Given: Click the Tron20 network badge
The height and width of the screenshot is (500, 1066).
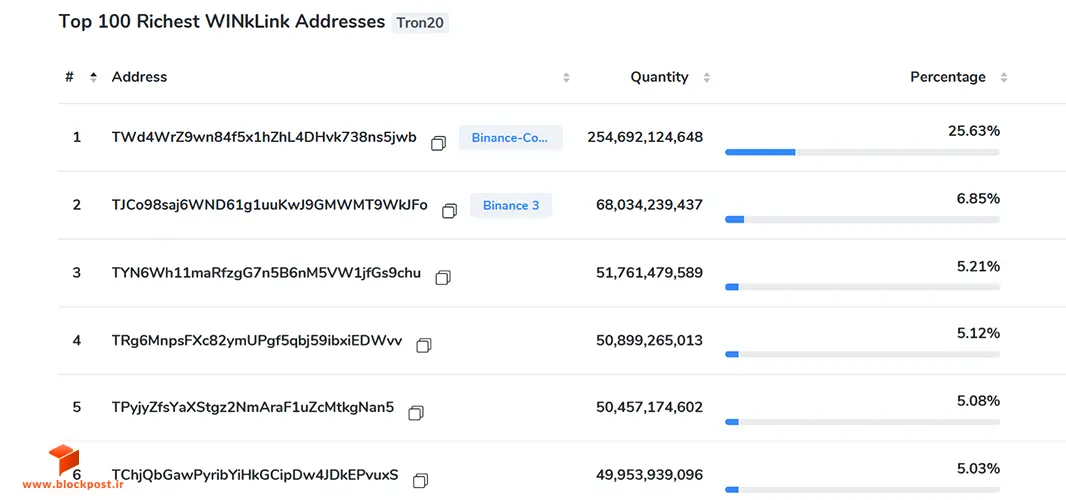Looking at the screenshot, I should click(x=420, y=23).
